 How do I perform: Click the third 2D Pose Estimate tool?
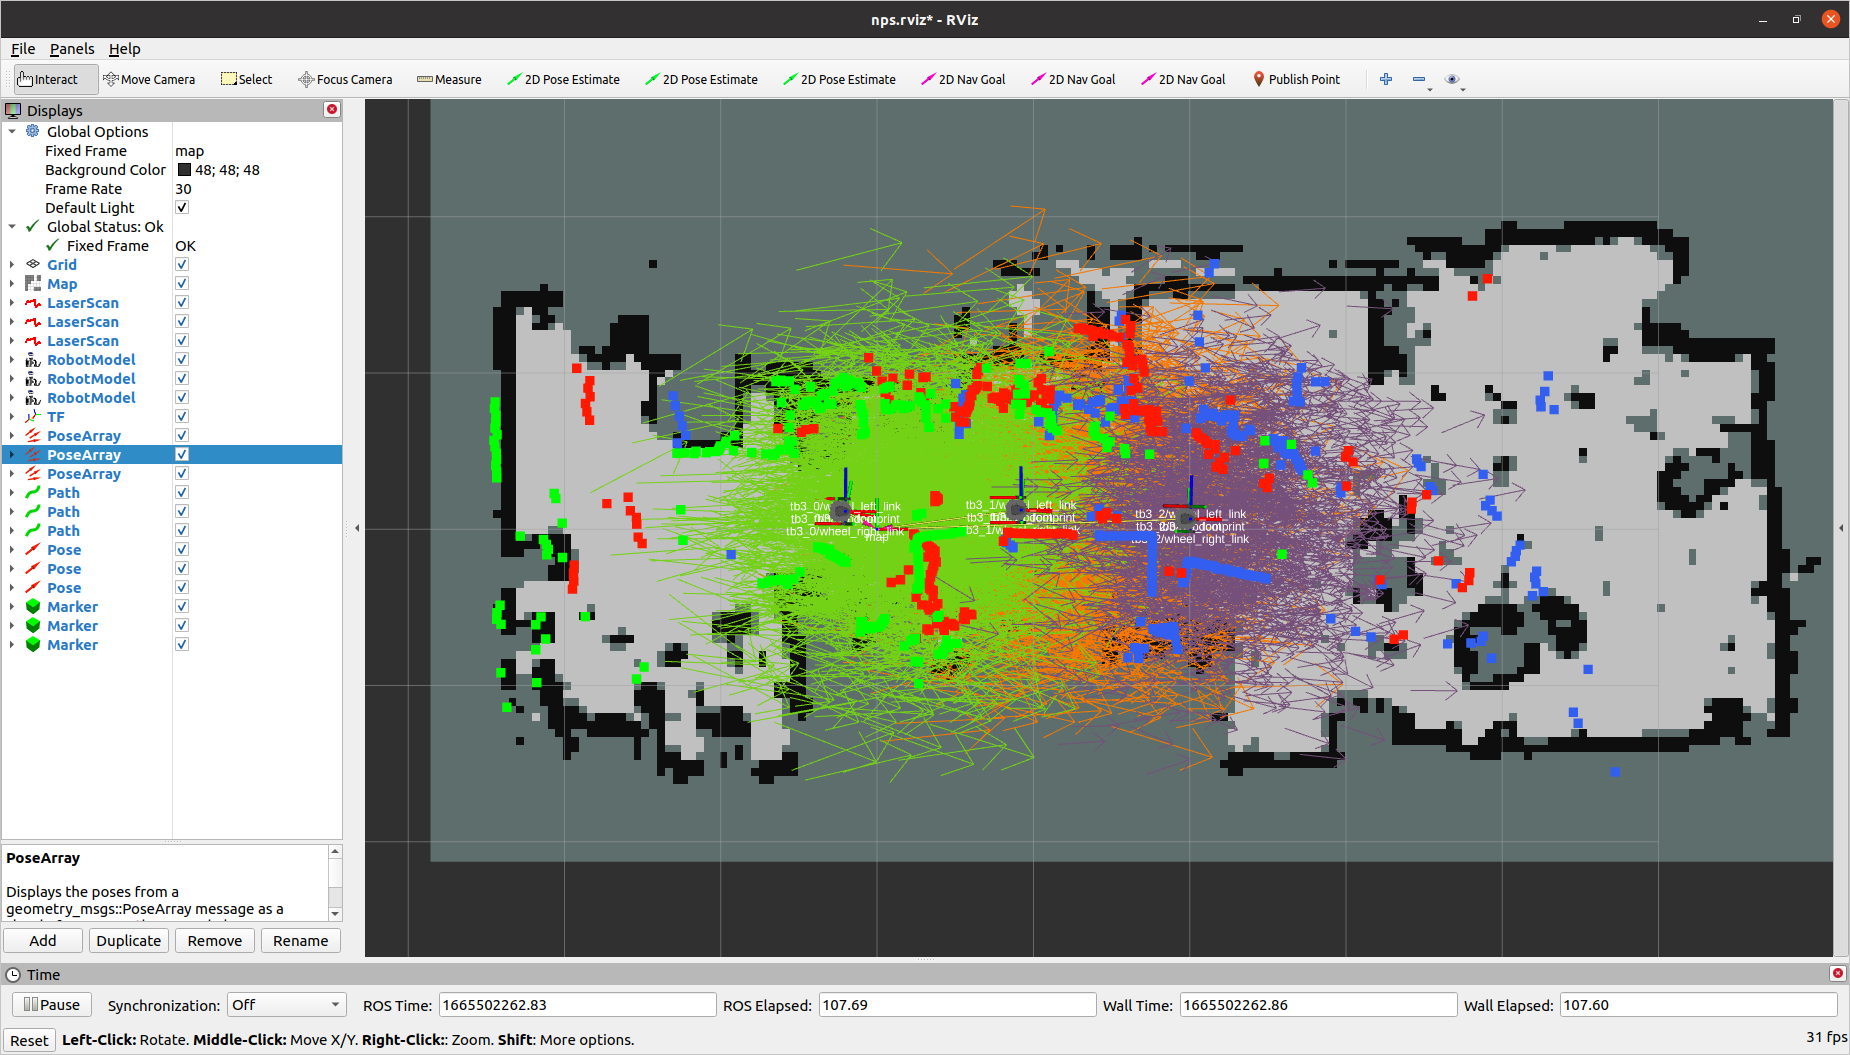pos(839,79)
